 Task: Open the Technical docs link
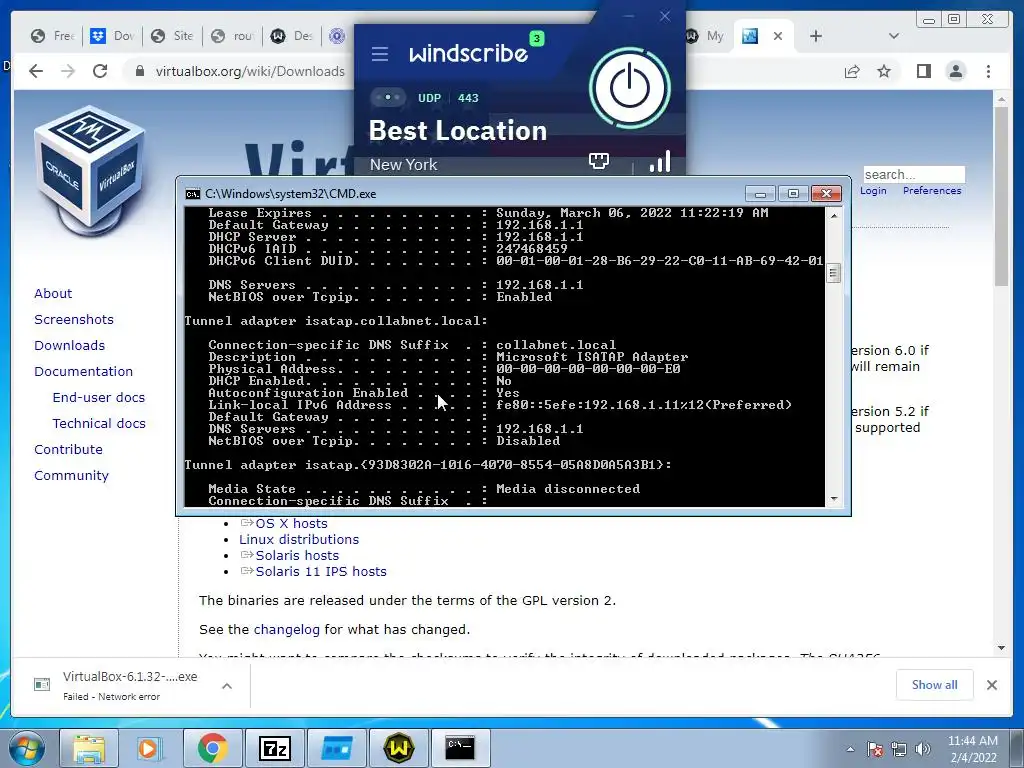[99, 424]
